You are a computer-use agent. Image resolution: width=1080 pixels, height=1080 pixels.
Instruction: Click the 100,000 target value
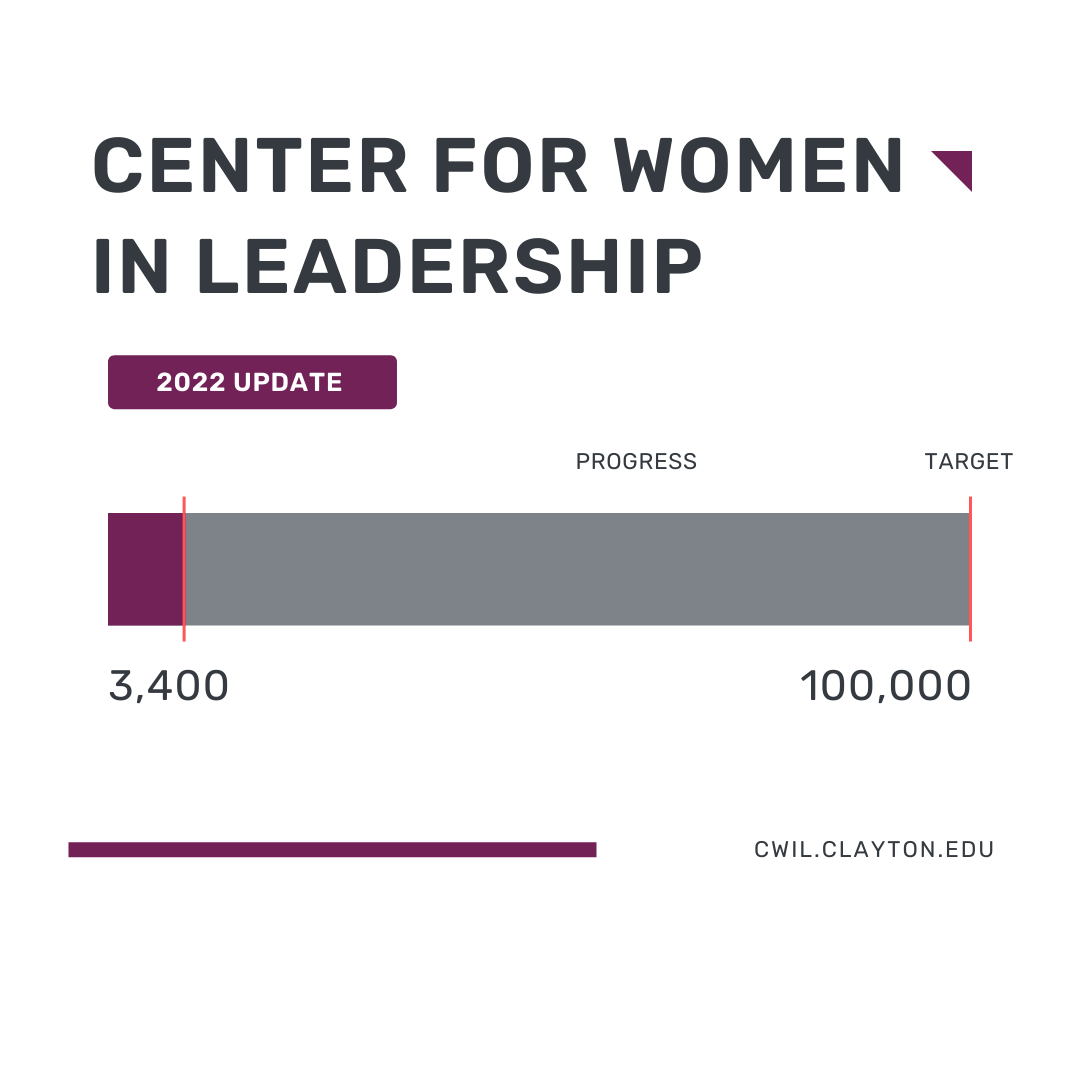click(886, 686)
